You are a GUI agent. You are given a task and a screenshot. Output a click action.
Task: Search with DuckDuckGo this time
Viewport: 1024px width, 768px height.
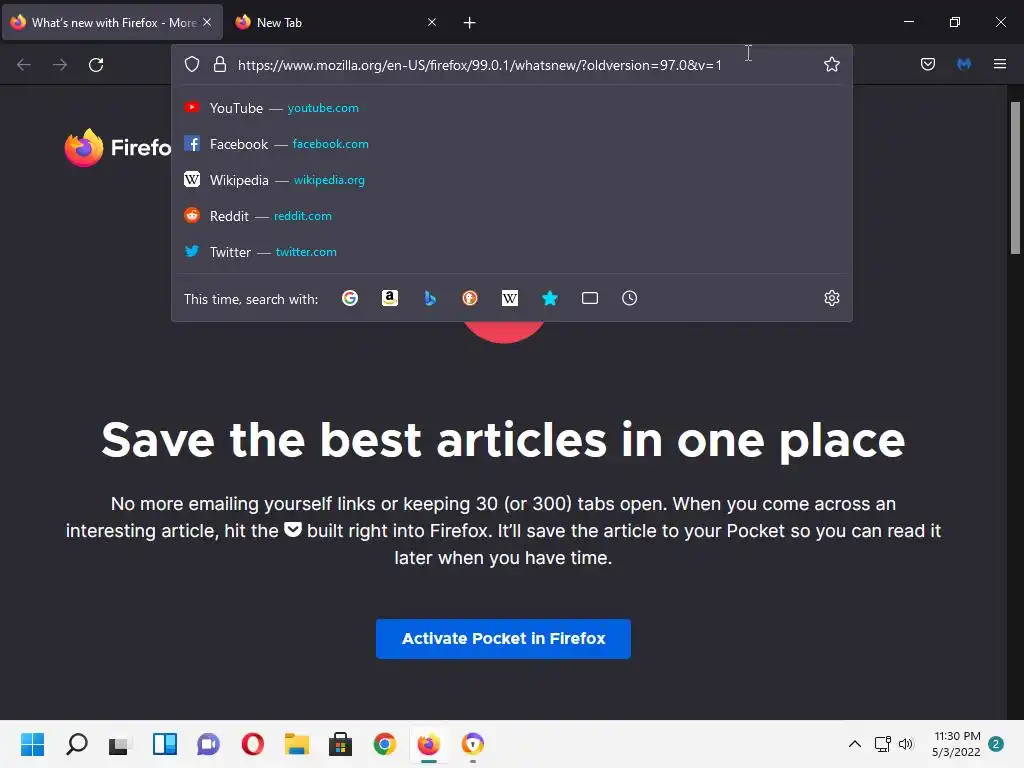pyautogui.click(x=470, y=298)
